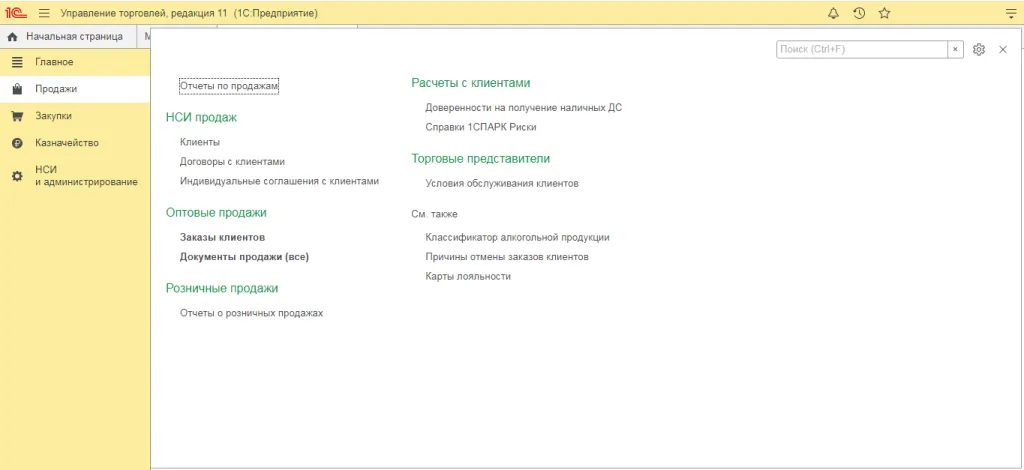This screenshot has width=1024, height=470.
Task: Open the hamburger main menu icon
Action: (x=44, y=13)
